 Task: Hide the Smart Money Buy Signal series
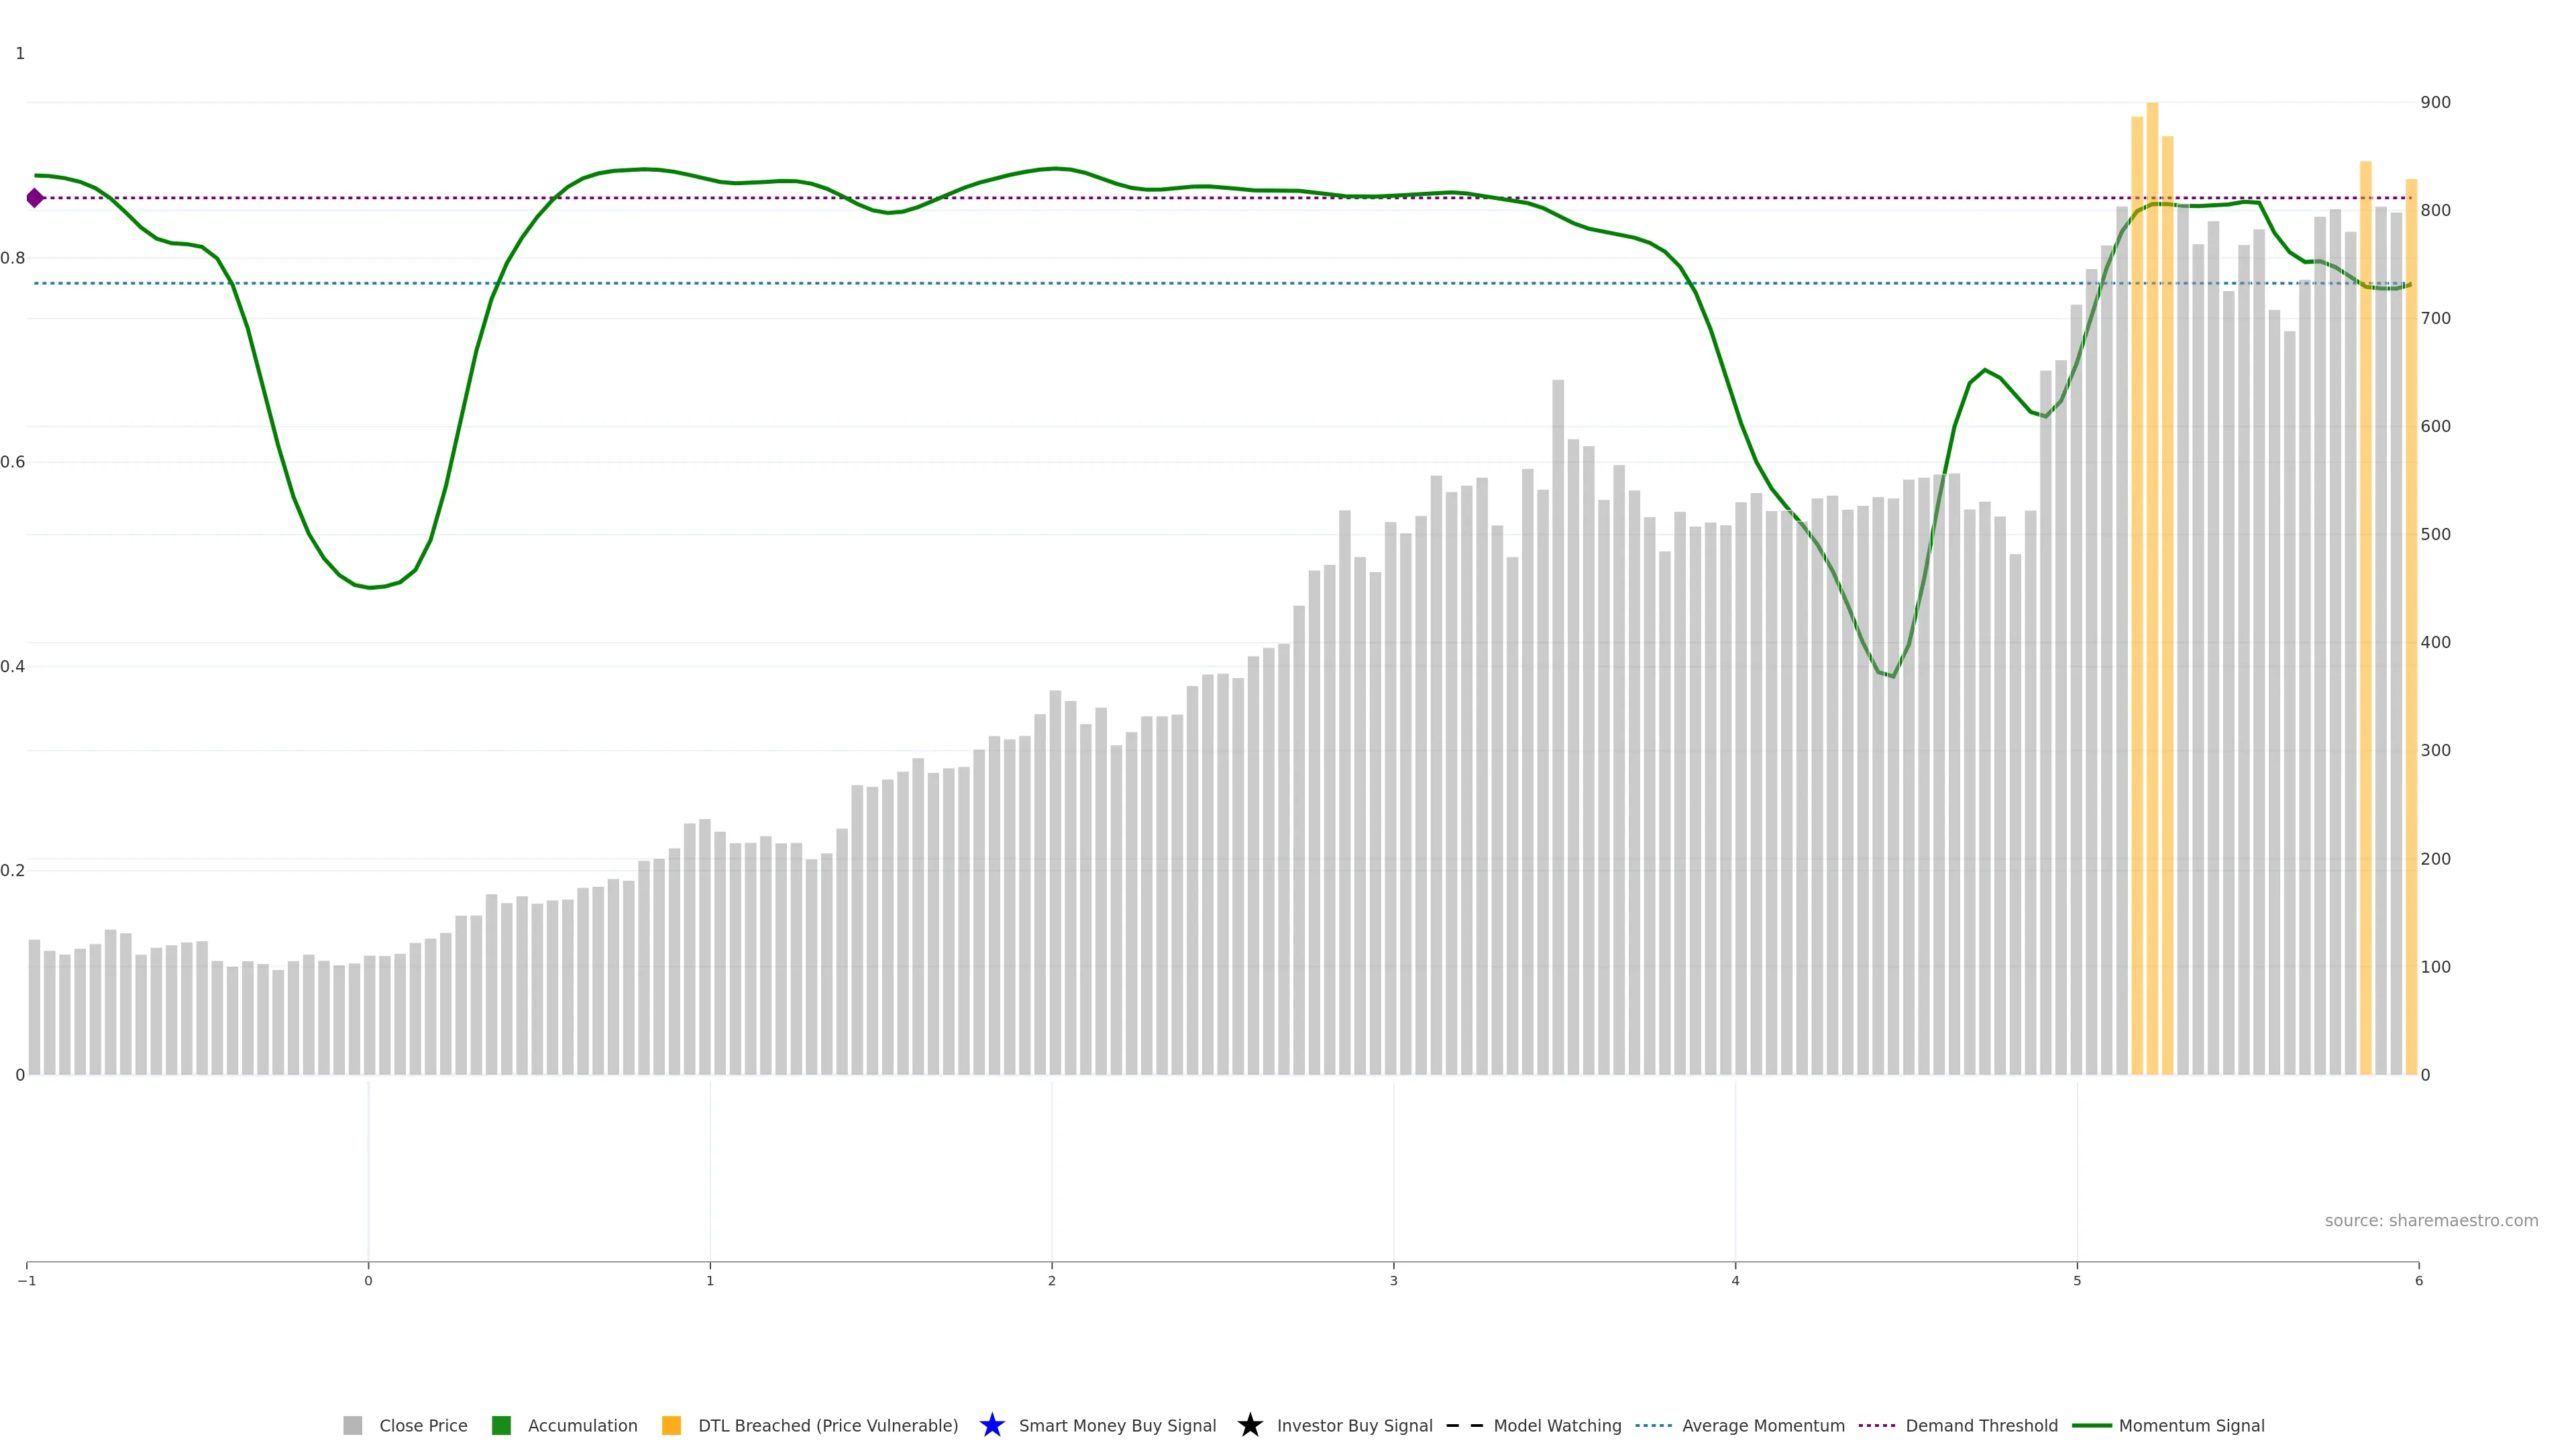[1117, 1425]
